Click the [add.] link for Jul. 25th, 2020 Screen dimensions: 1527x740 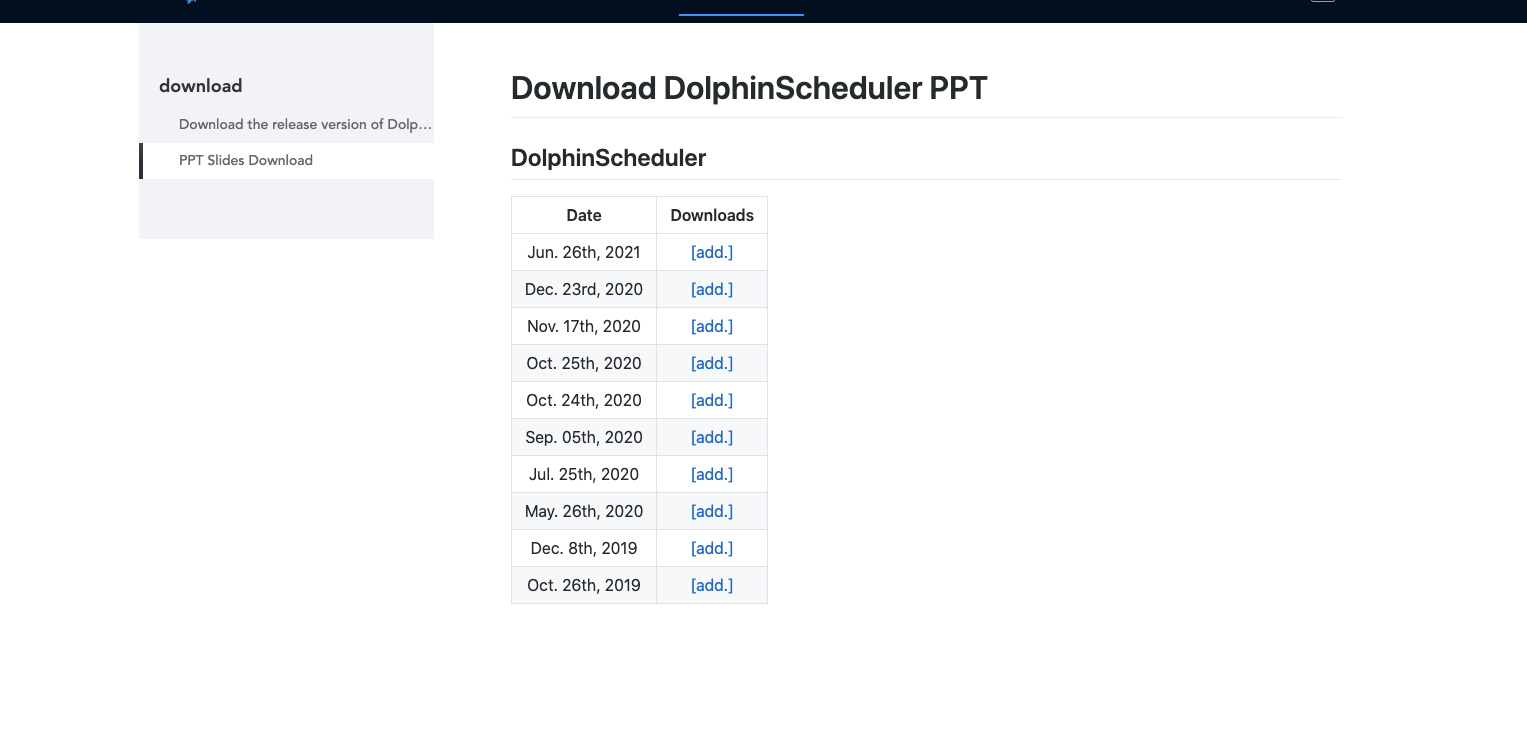712,474
